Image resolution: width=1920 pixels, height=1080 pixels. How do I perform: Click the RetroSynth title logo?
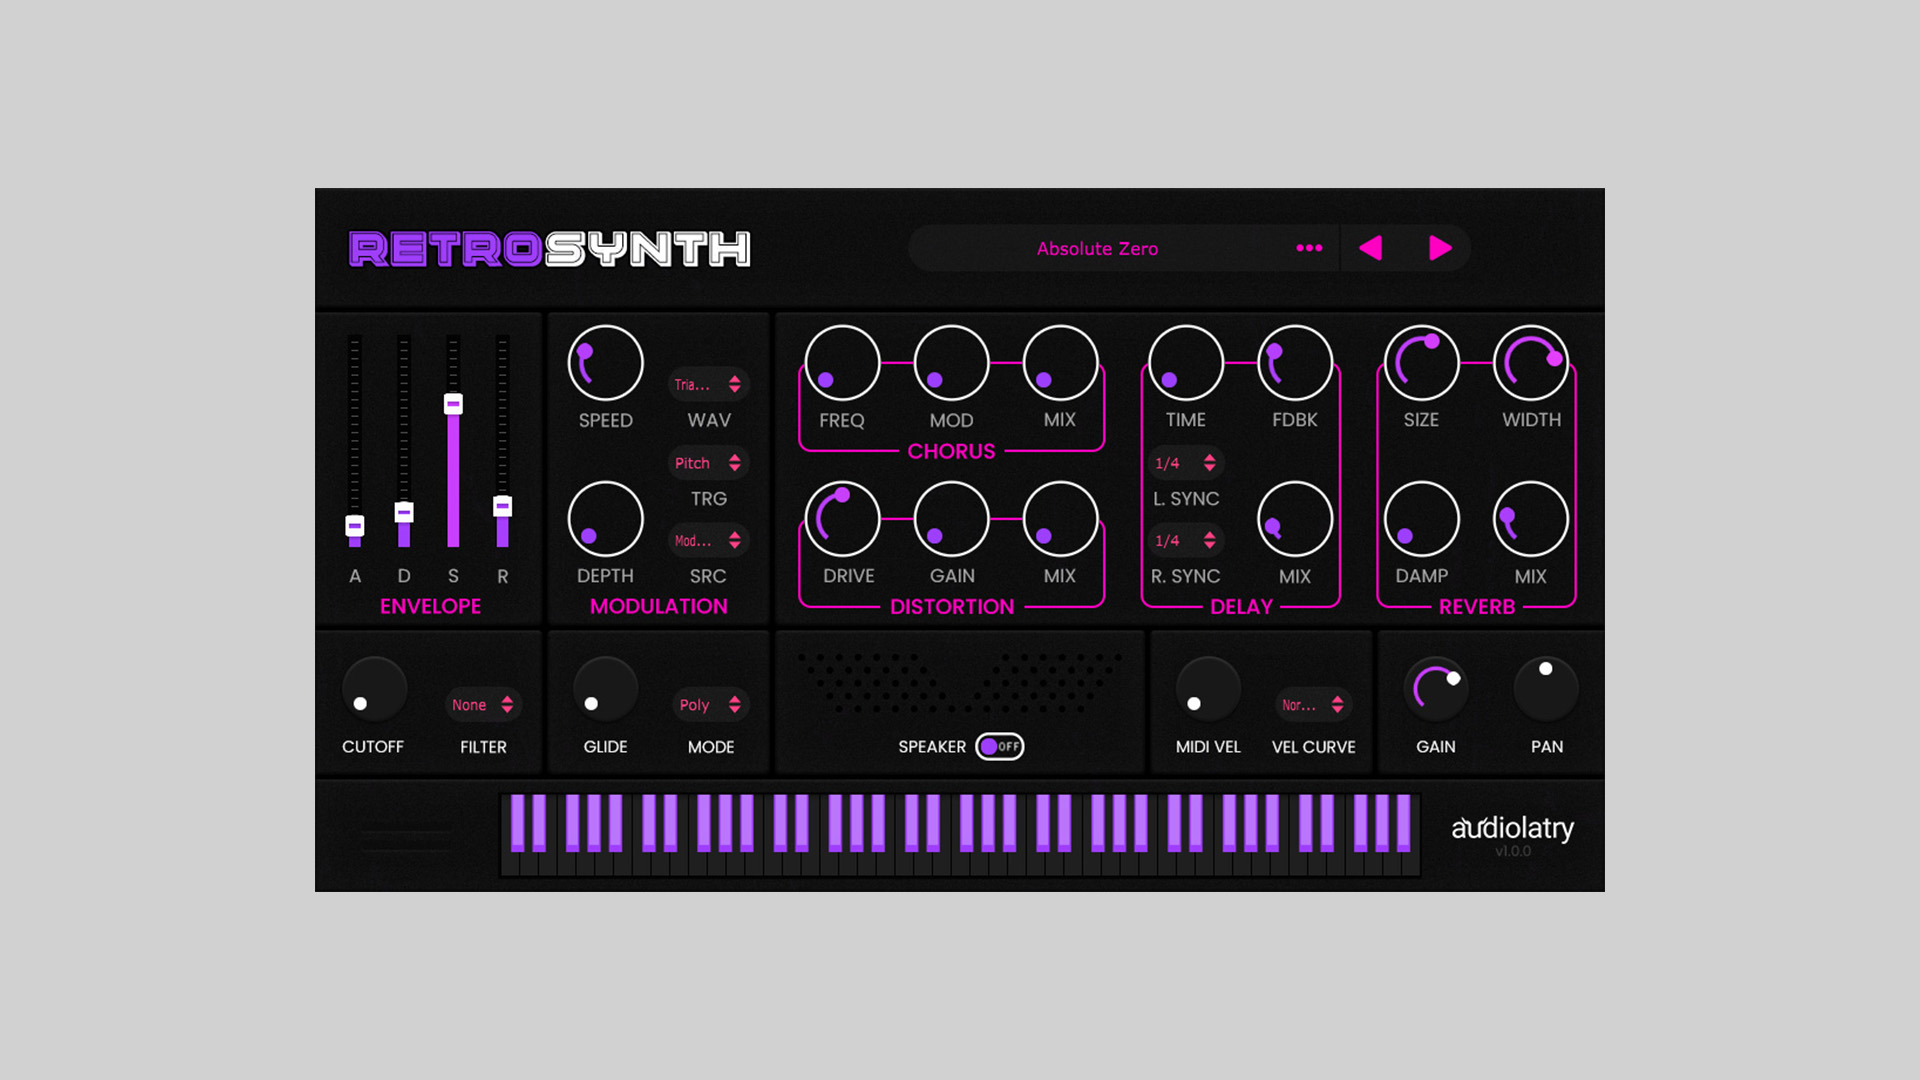[549, 248]
